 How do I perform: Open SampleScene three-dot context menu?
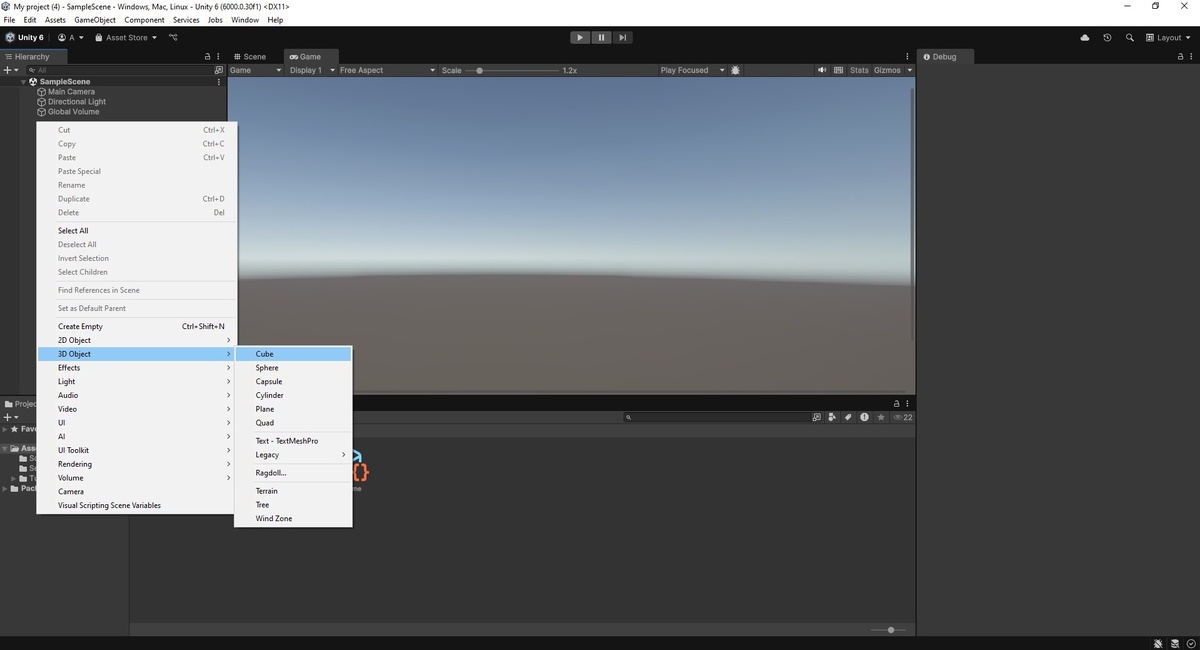coord(219,82)
